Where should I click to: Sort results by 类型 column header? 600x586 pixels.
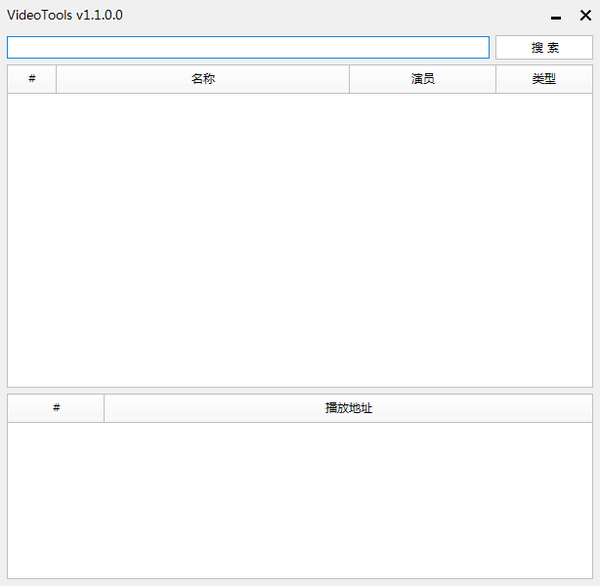[x=543, y=79]
